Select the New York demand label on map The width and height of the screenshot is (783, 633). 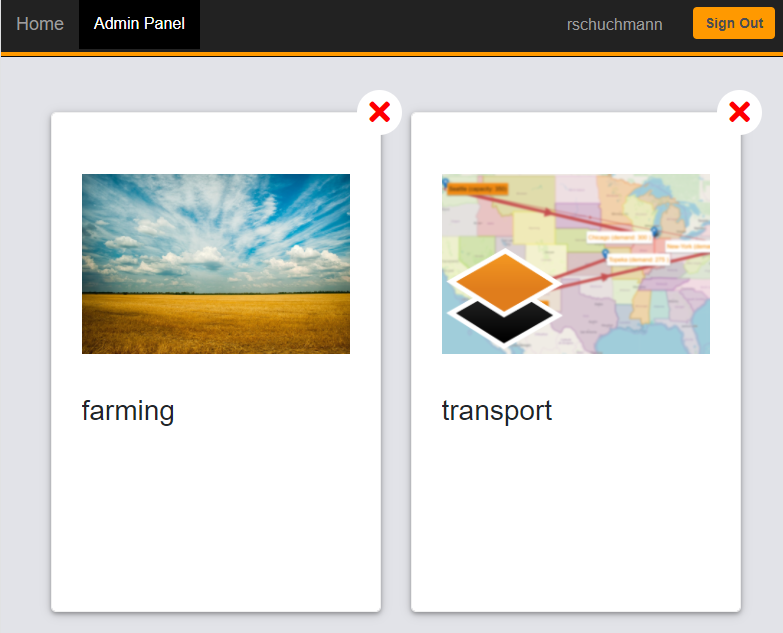688,245
